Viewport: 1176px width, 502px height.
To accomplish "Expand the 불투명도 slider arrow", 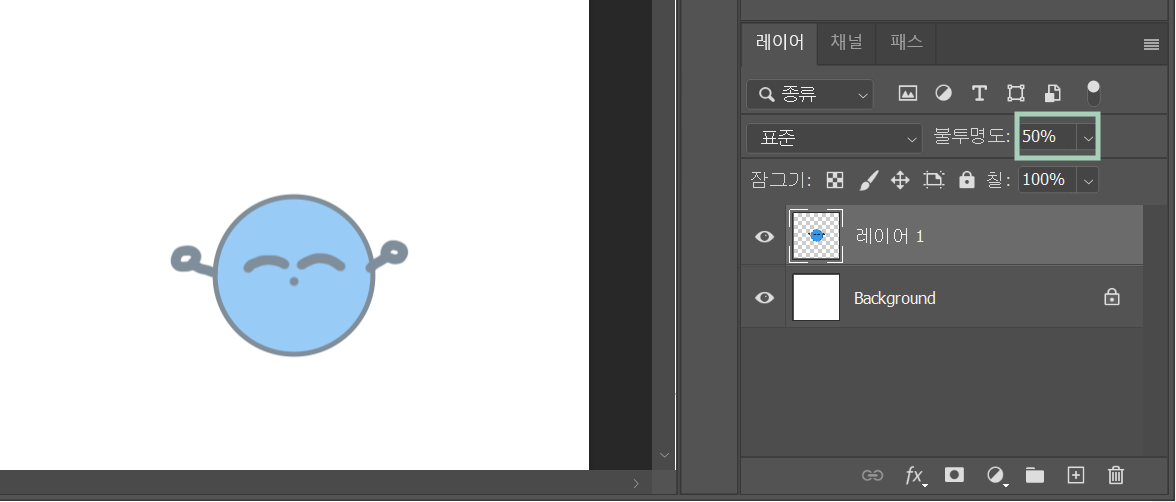I will coord(1088,137).
